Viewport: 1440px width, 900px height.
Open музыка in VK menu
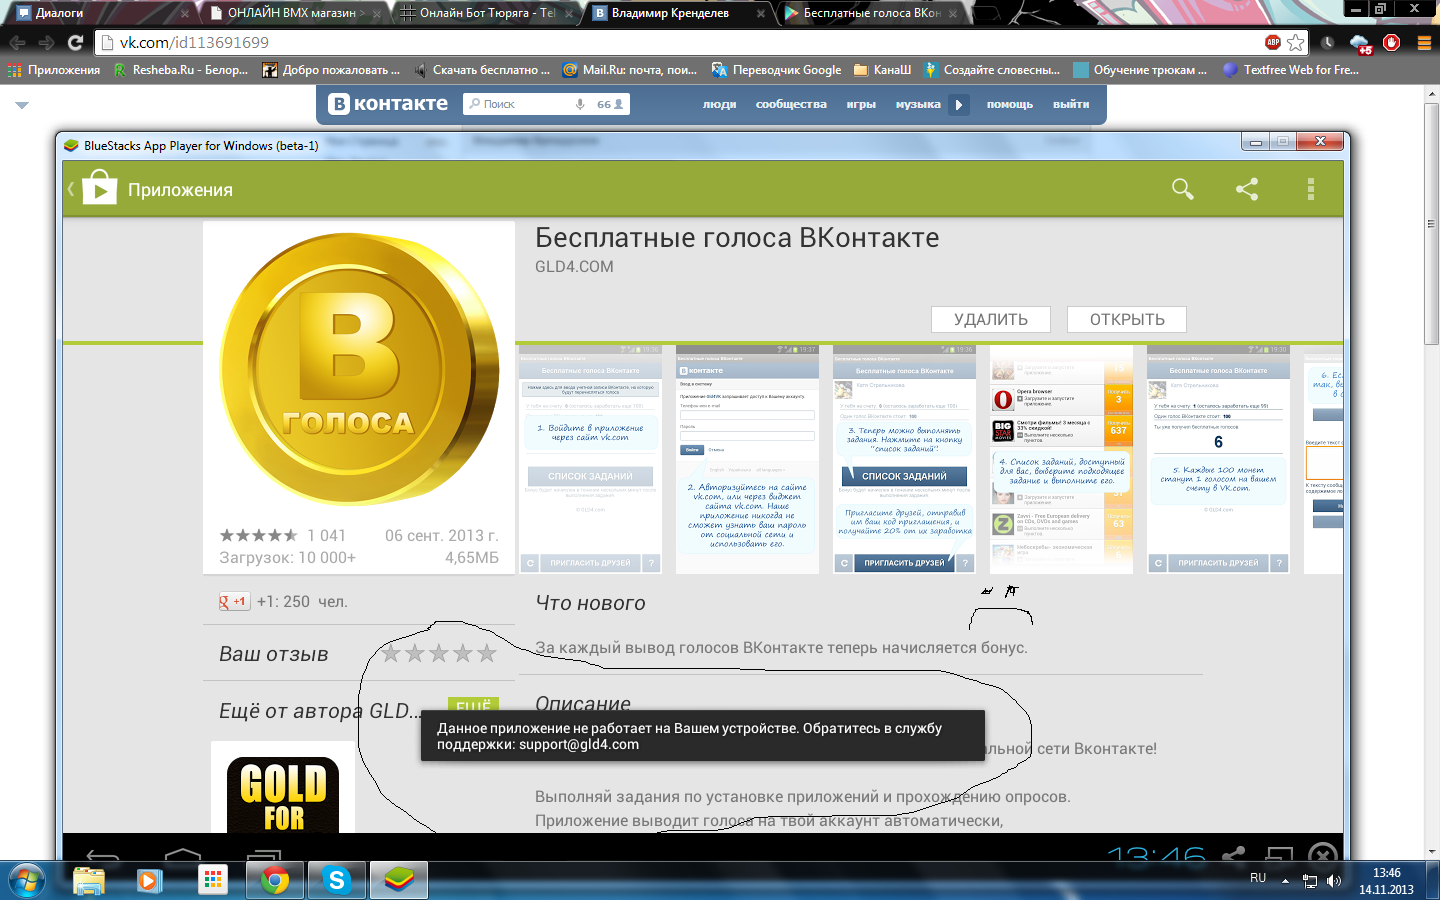(x=918, y=104)
